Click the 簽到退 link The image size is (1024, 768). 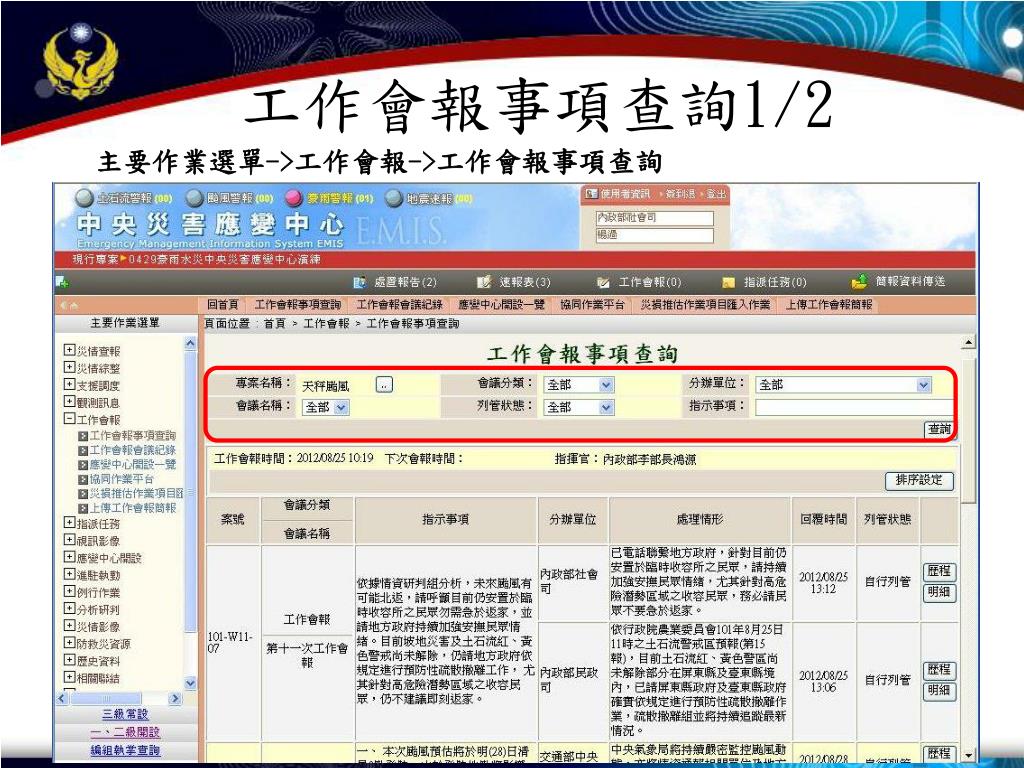pyautogui.click(x=680, y=194)
